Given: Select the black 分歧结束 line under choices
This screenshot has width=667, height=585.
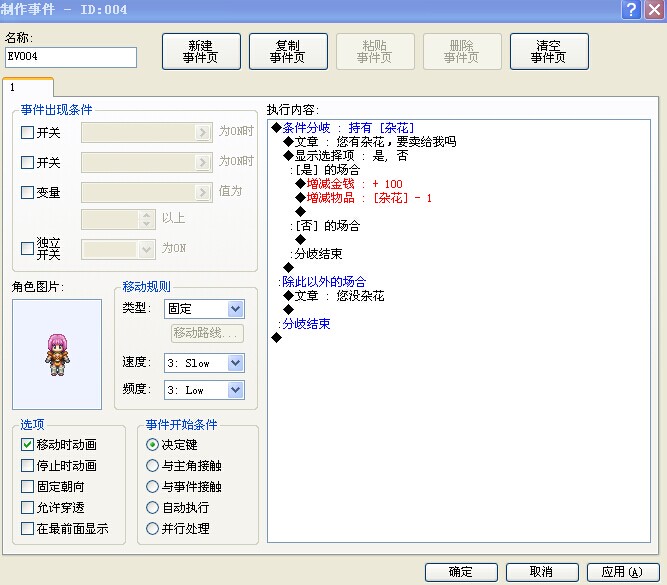Looking at the screenshot, I should click(316, 254).
